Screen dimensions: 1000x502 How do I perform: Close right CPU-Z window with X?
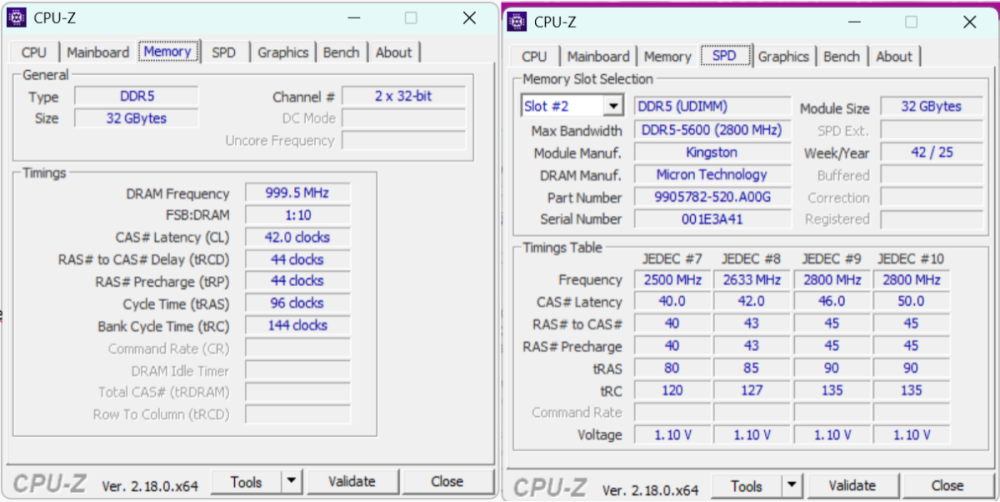(970, 22)
